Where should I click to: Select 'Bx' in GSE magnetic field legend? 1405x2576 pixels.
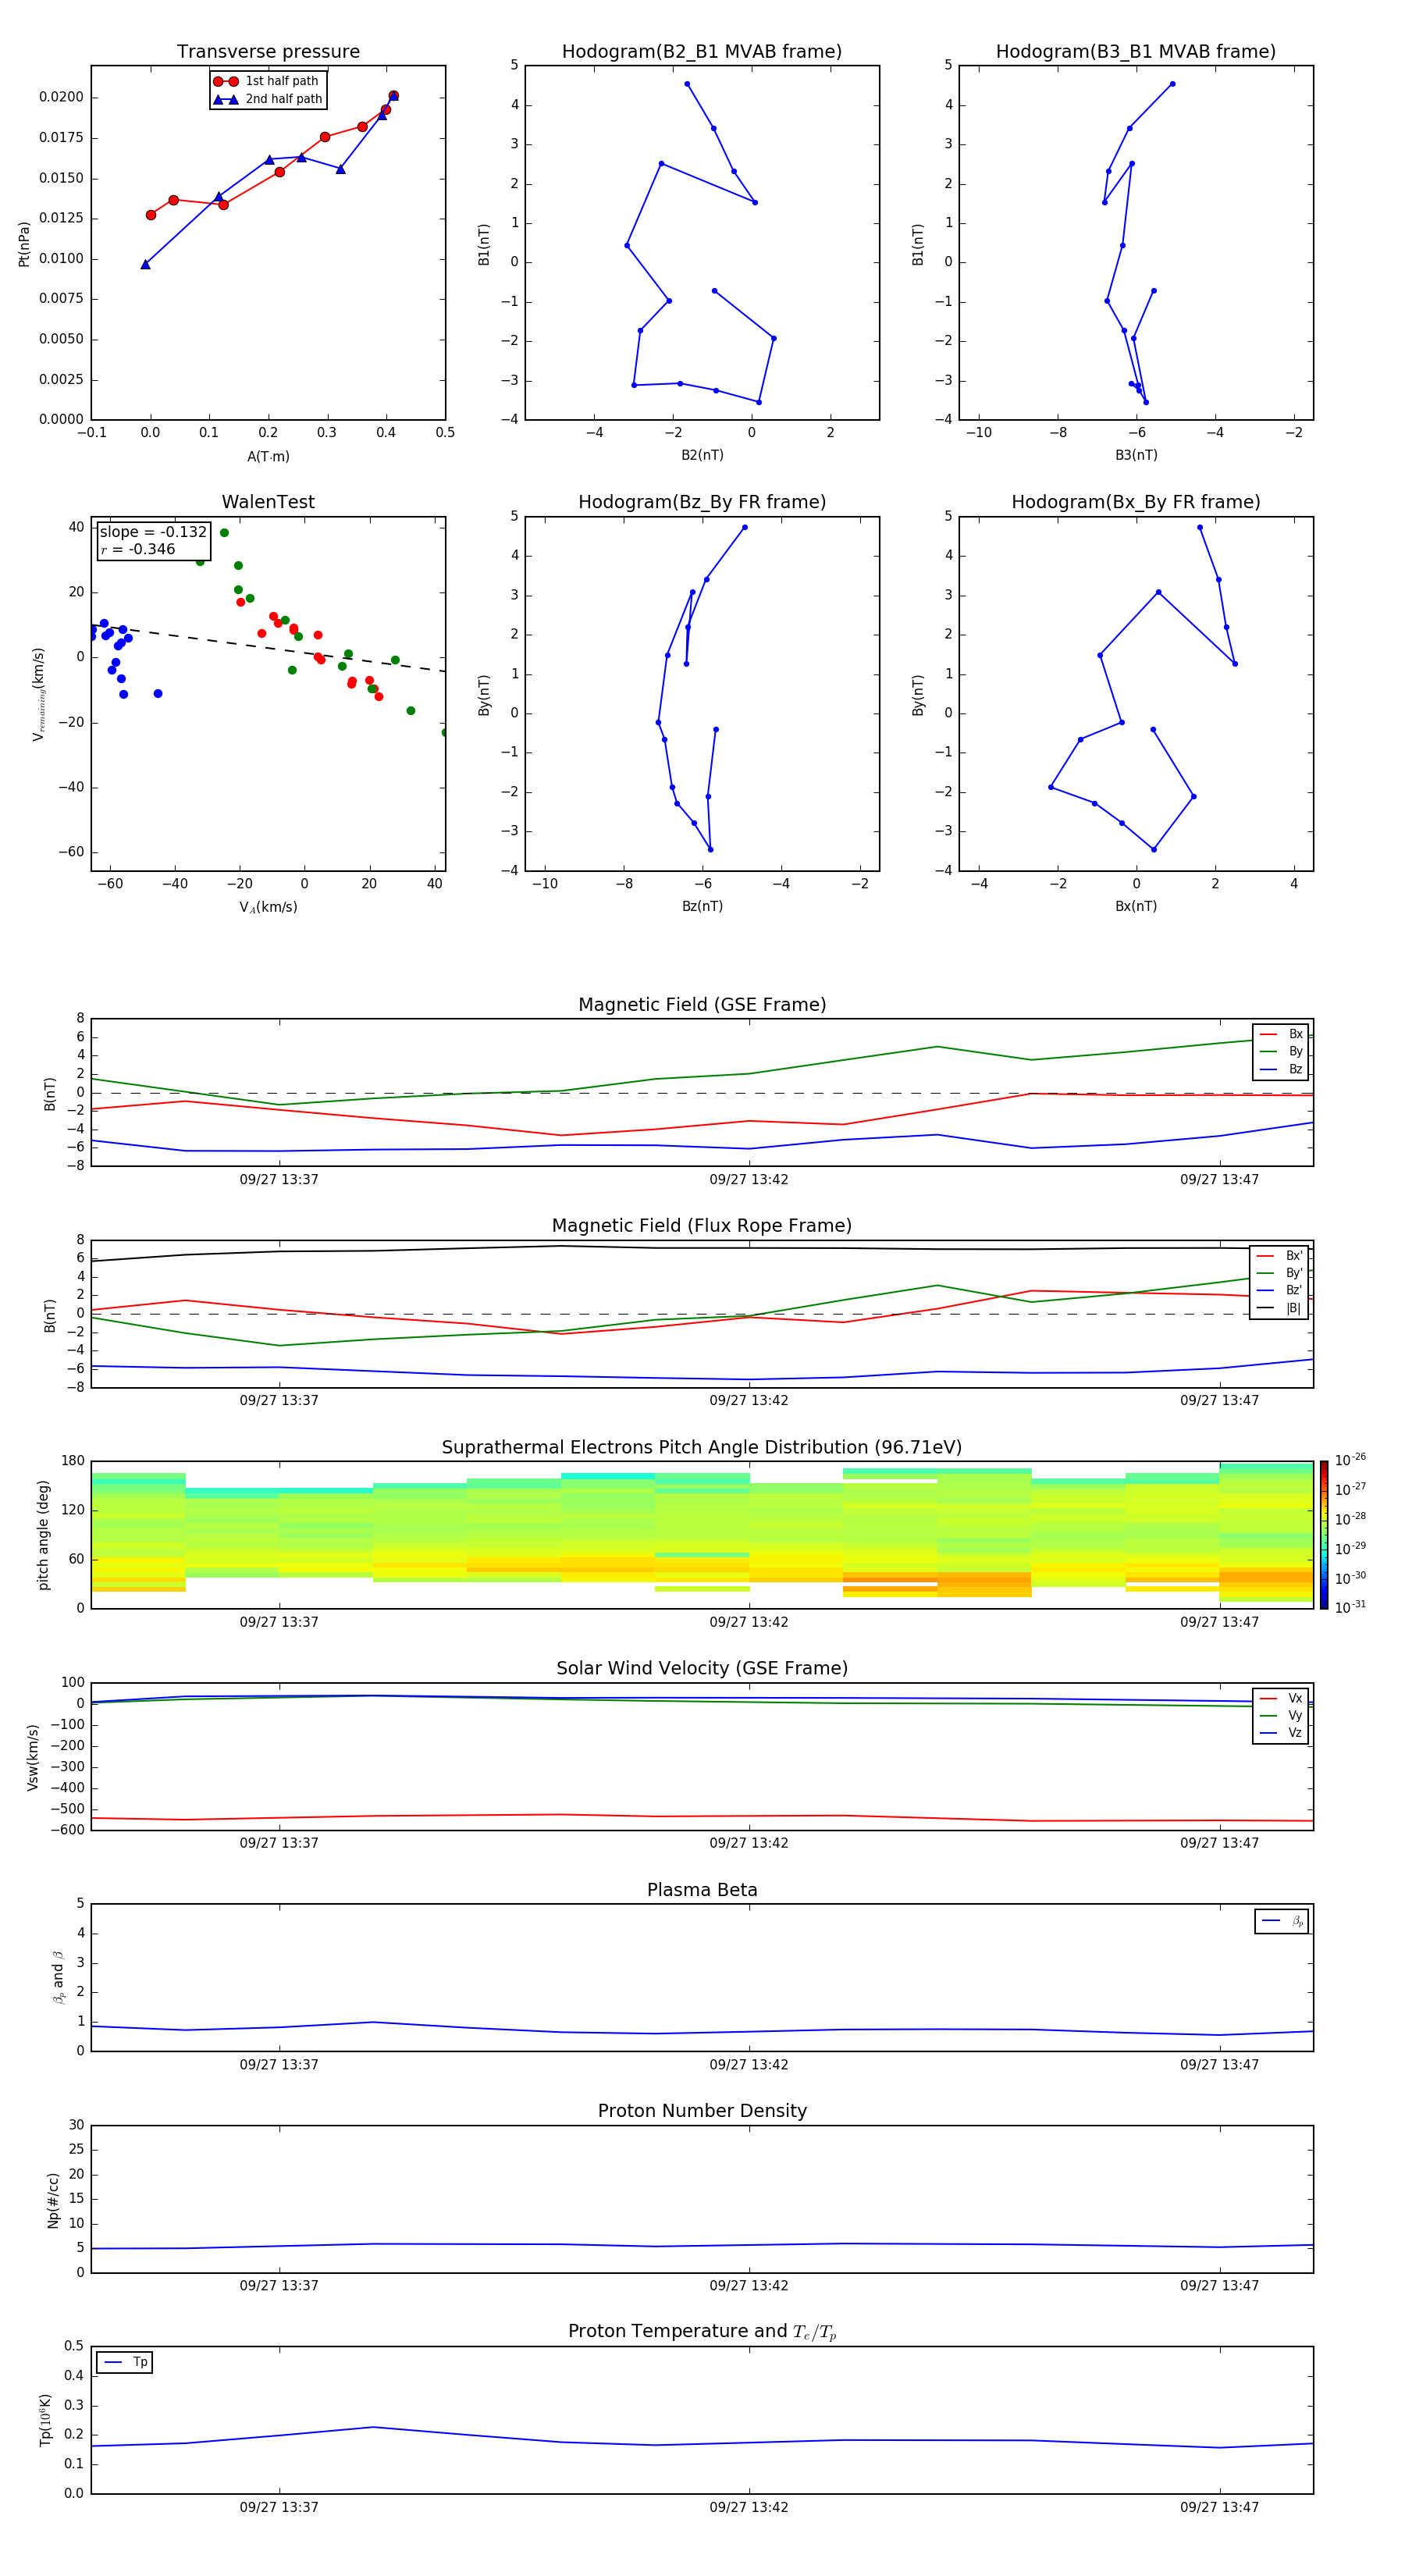click(1281, 1034)
